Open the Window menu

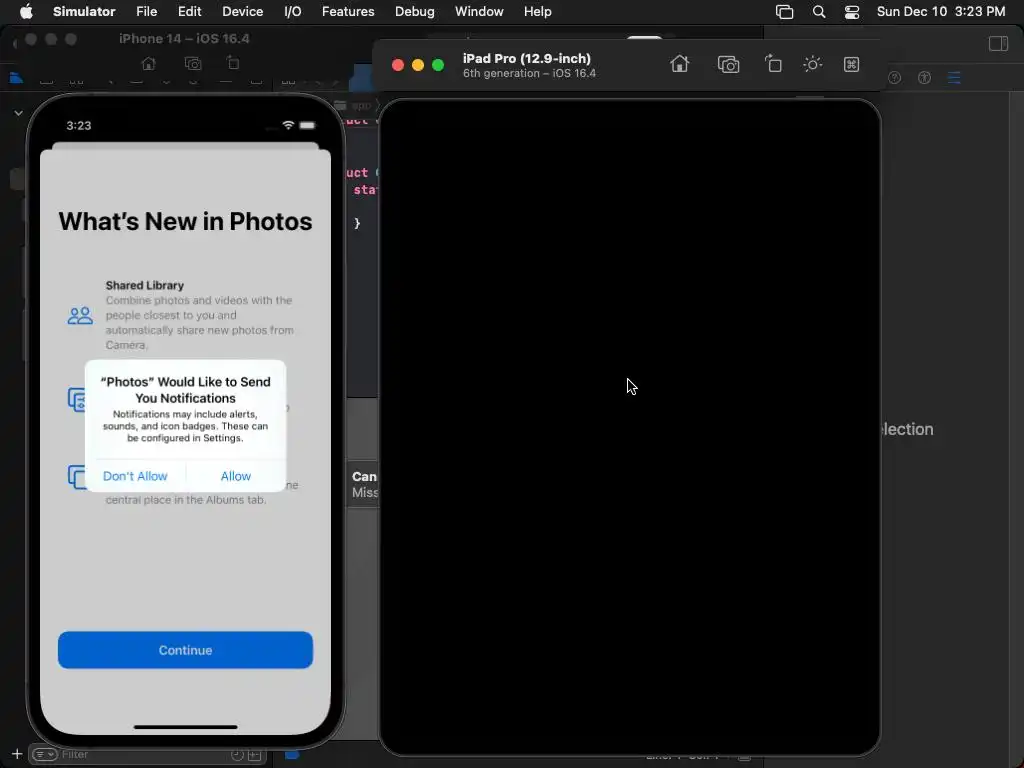(x=479, y=12)
